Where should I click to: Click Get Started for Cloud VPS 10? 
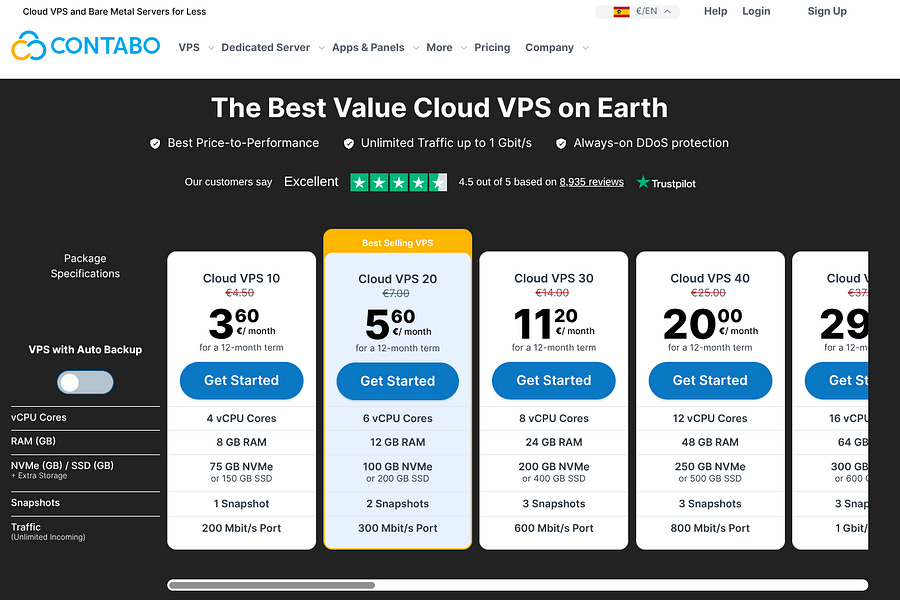coord(242,381)
